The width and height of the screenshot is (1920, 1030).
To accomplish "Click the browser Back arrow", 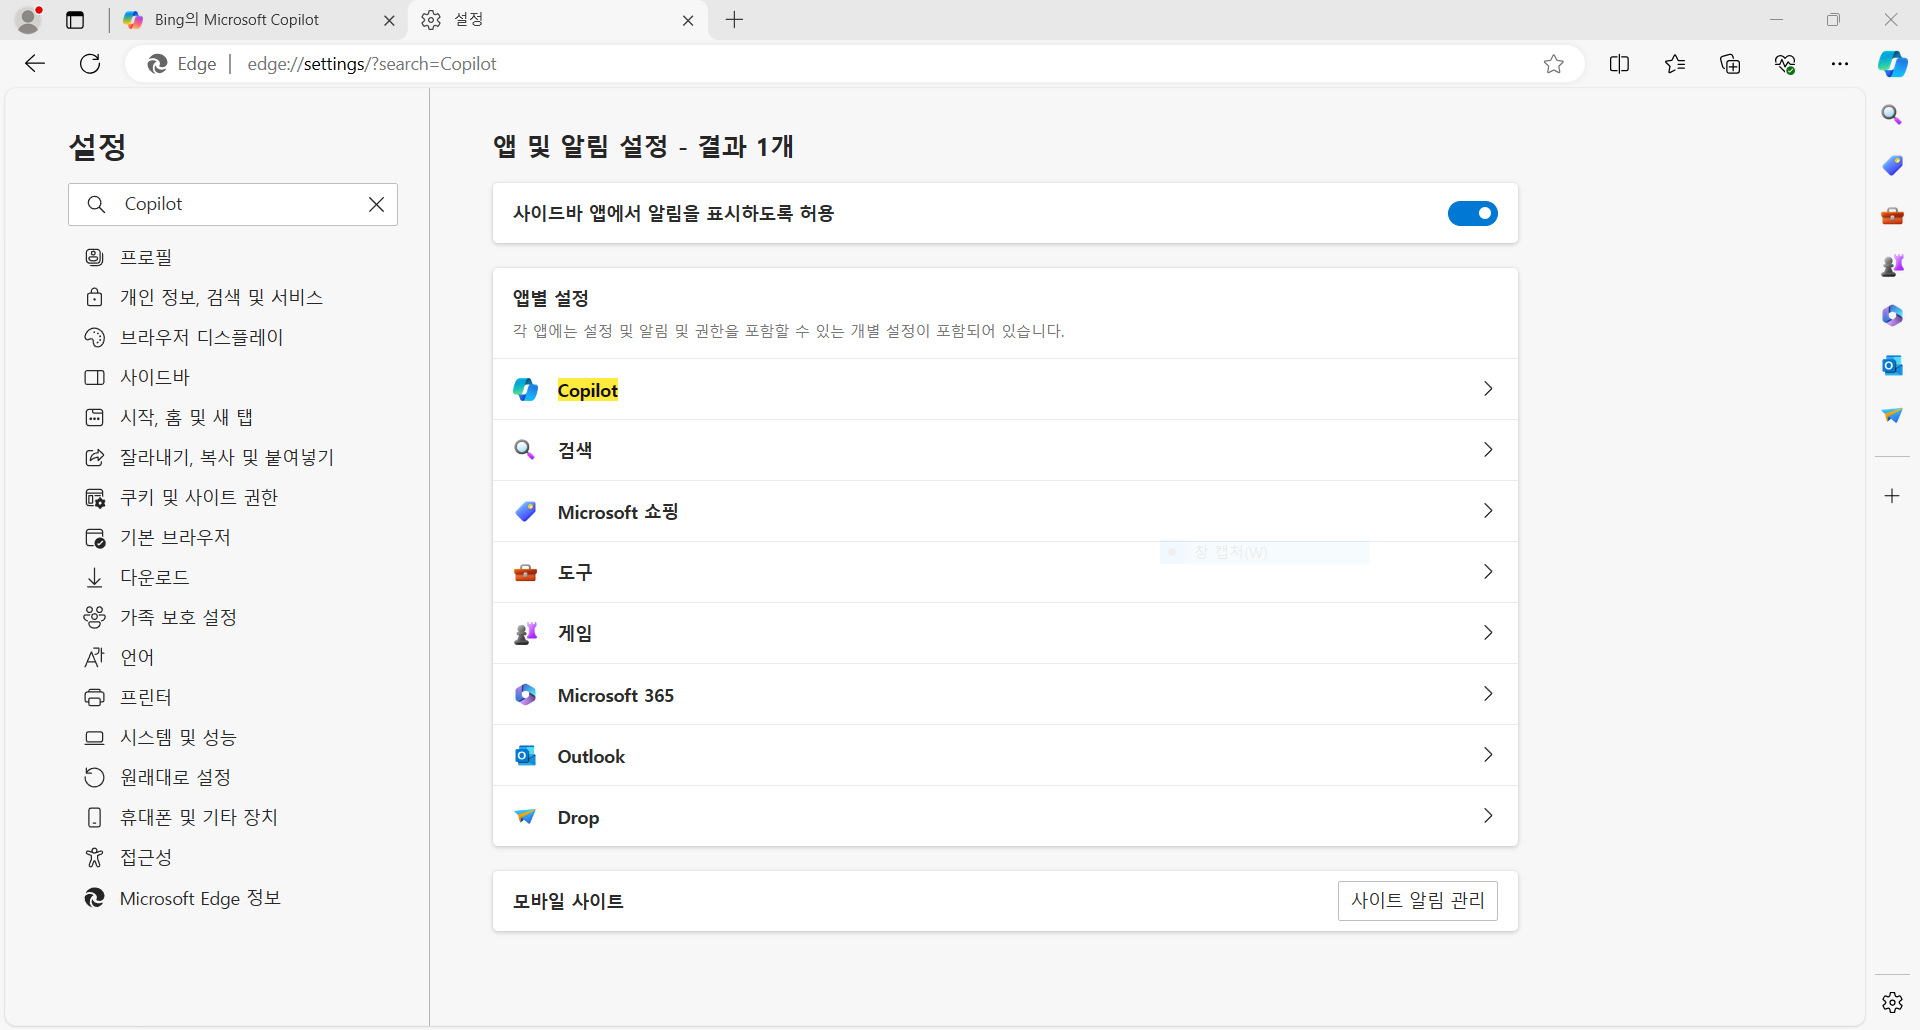I will click(x=35, y=64).
